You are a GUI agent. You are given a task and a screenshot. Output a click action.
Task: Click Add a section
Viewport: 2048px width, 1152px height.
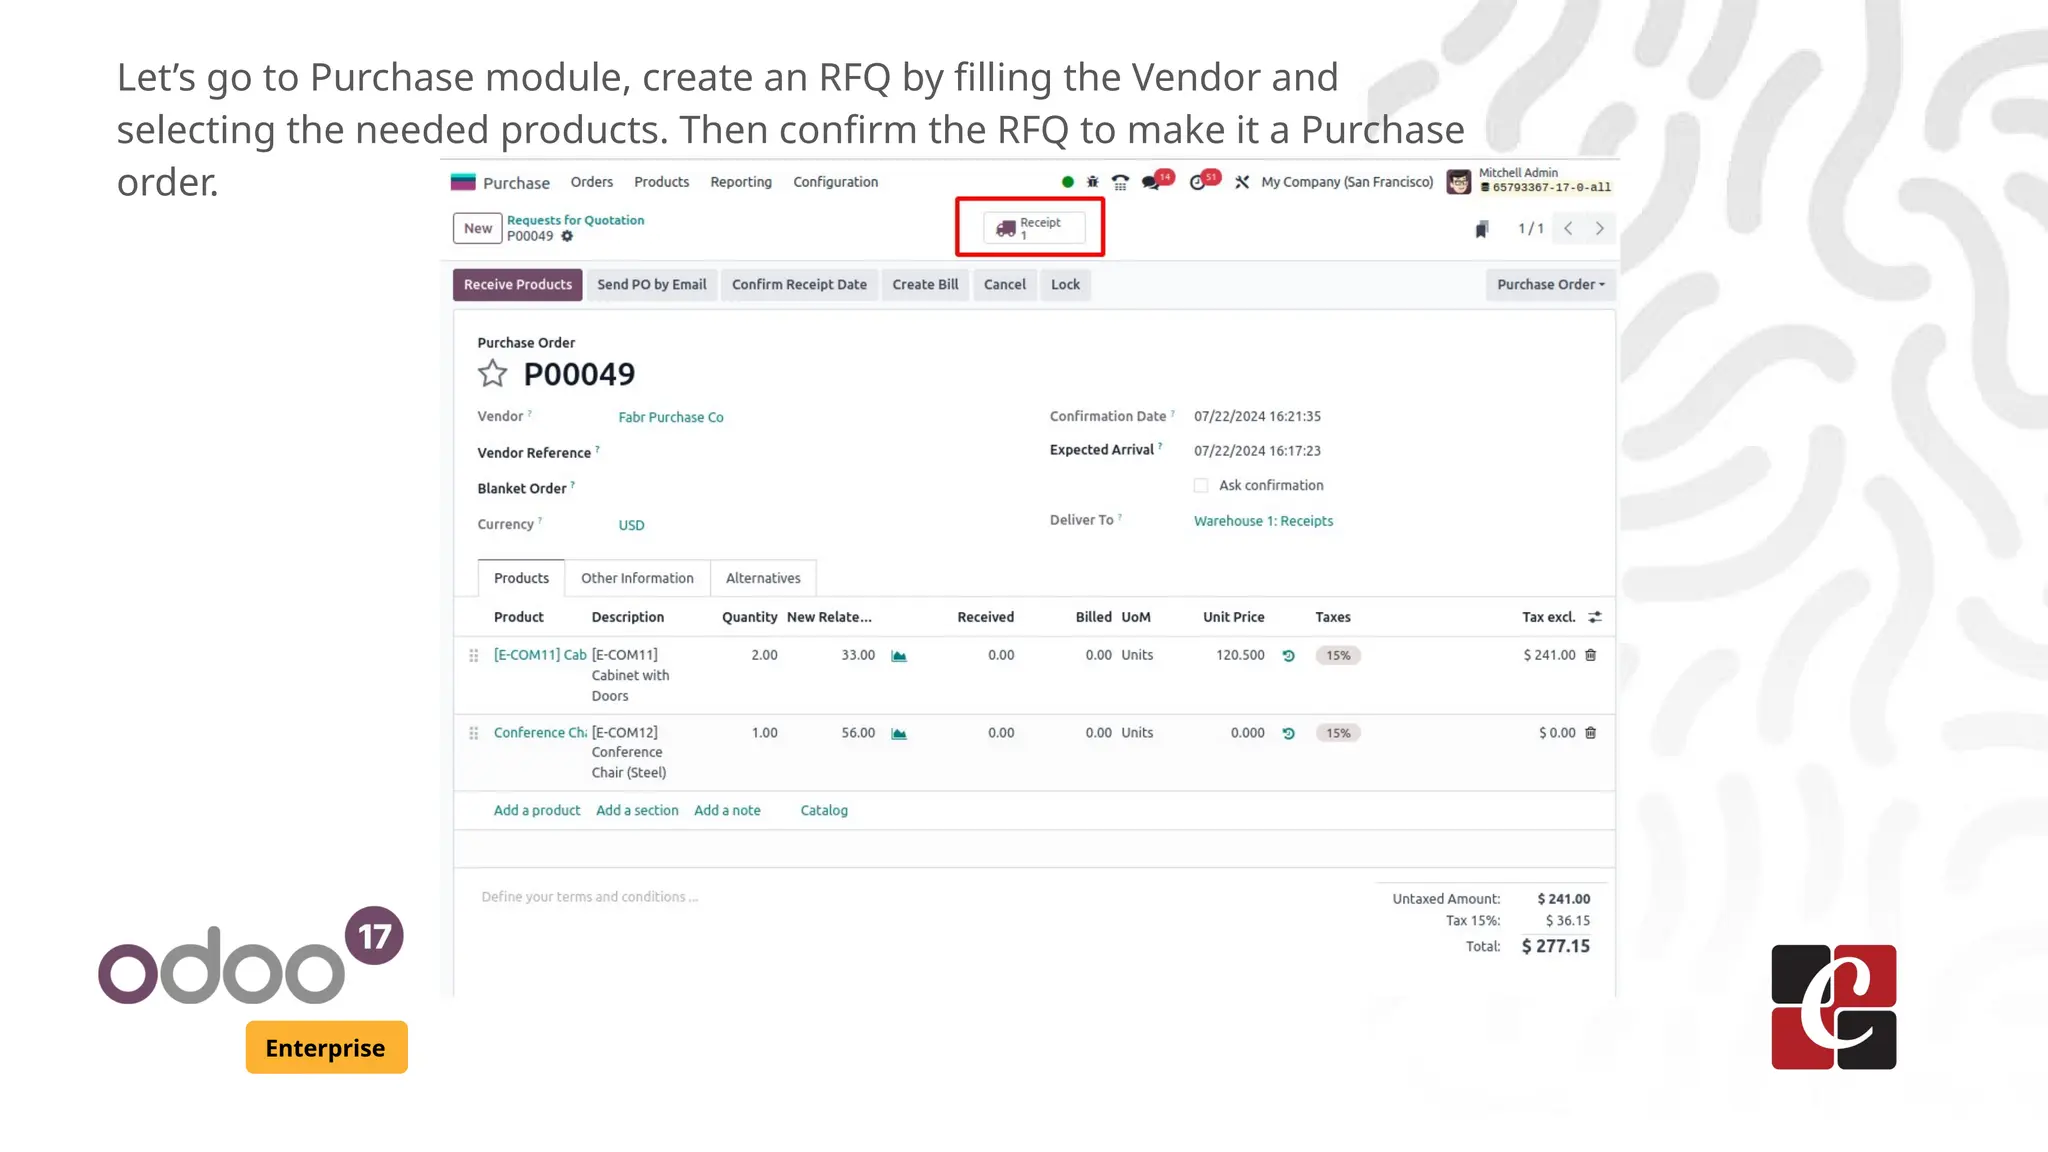click(637, 811)
